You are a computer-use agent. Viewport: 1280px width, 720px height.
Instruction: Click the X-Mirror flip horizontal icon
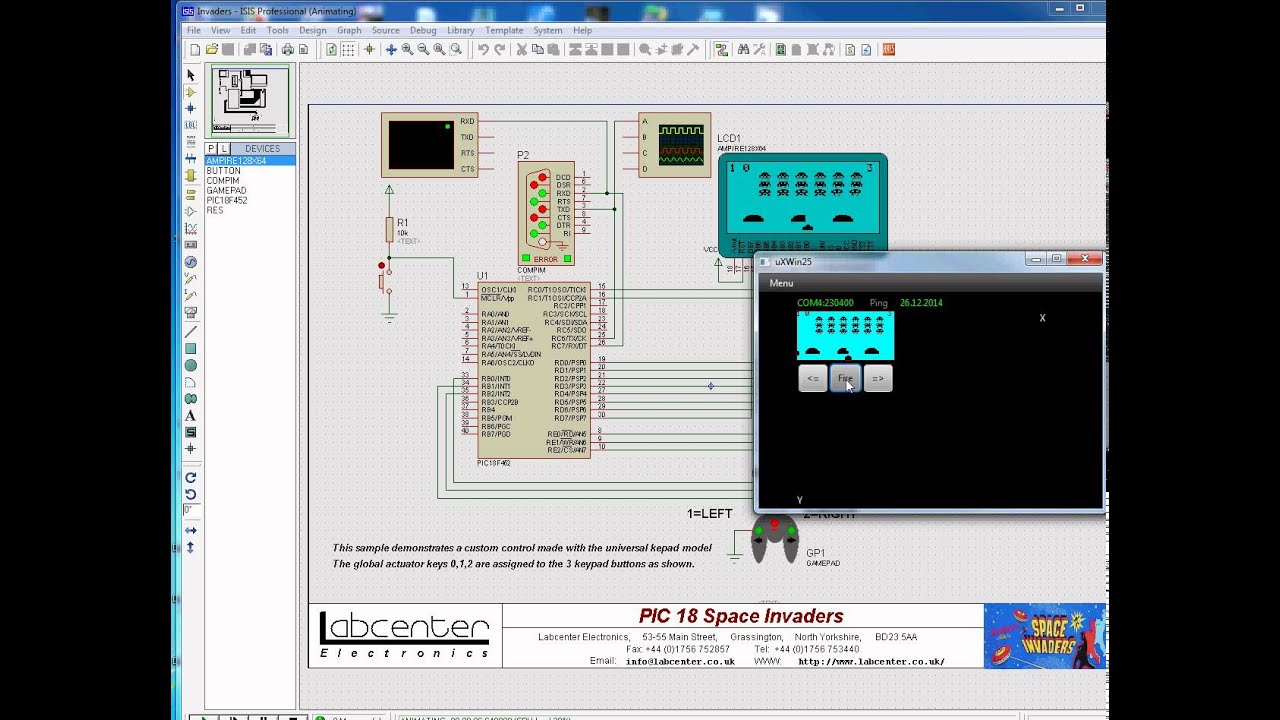click(190, 530)
